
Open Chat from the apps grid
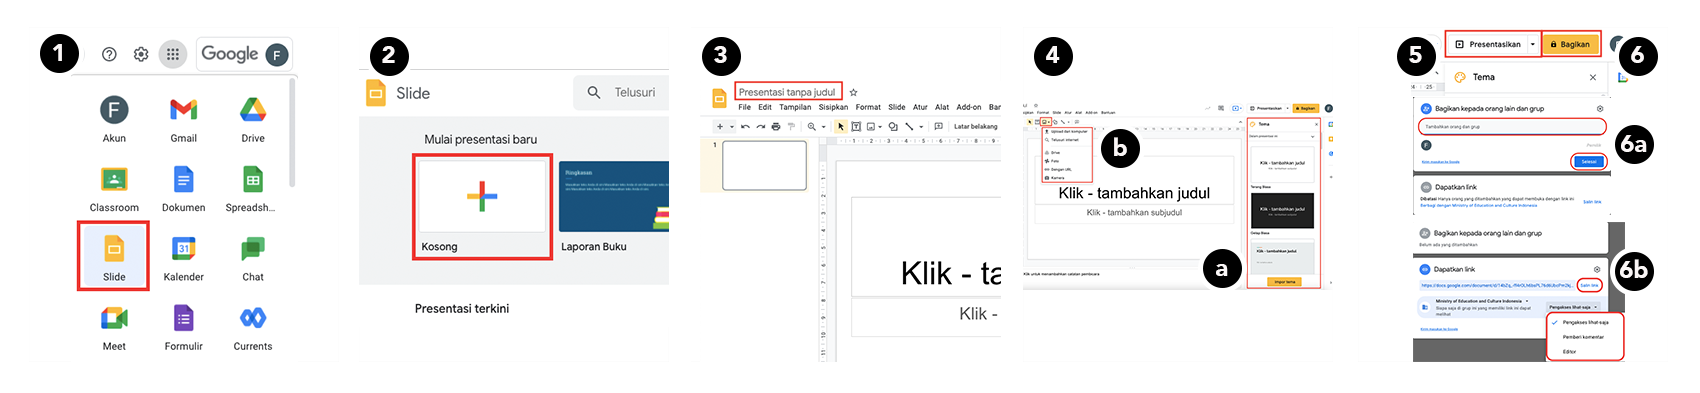[x=253, y=258]
